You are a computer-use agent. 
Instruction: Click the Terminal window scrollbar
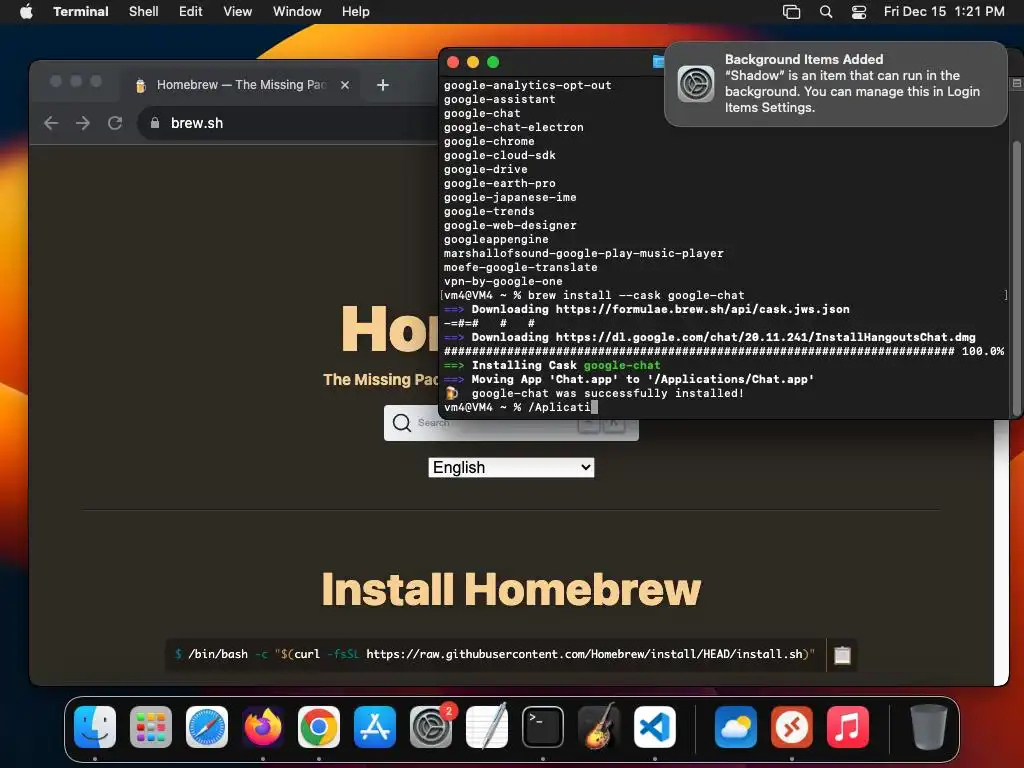coord(1016,278)
